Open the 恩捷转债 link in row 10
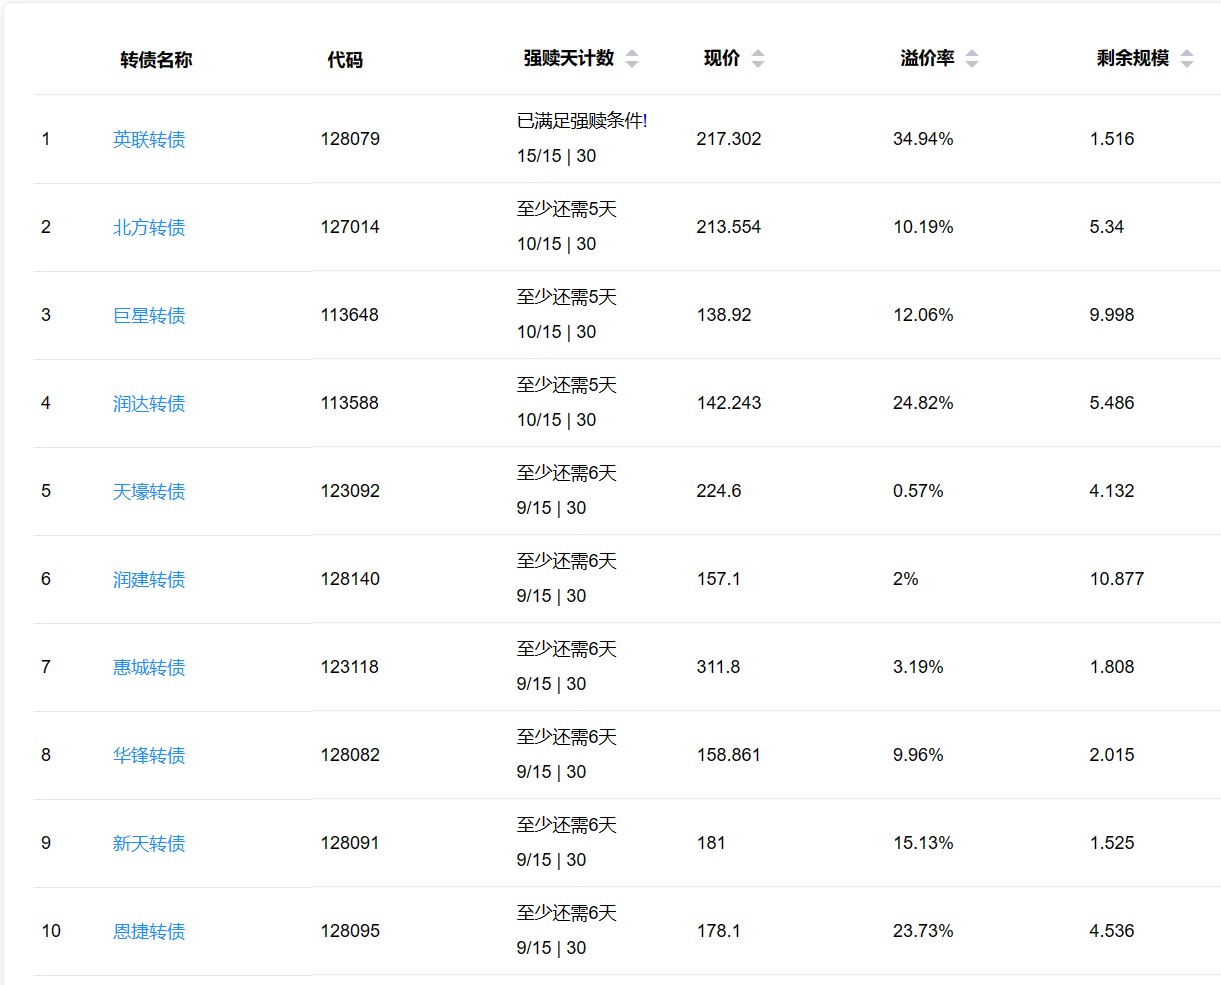 pos(149,932)
